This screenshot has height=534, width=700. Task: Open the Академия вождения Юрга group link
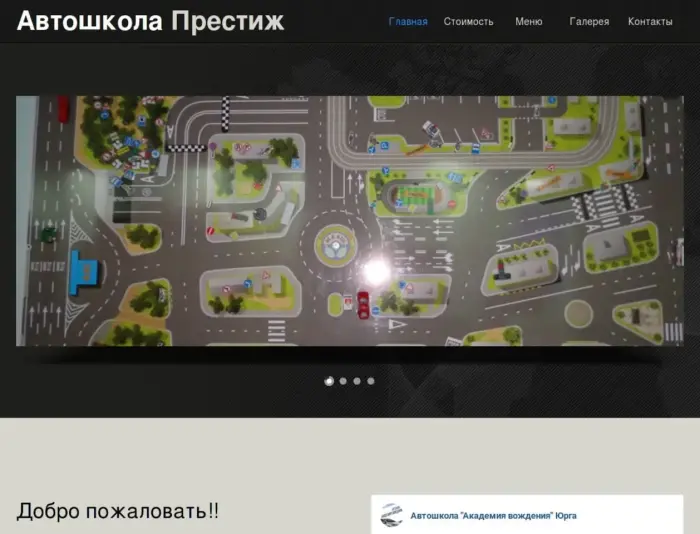coord(493,516)
